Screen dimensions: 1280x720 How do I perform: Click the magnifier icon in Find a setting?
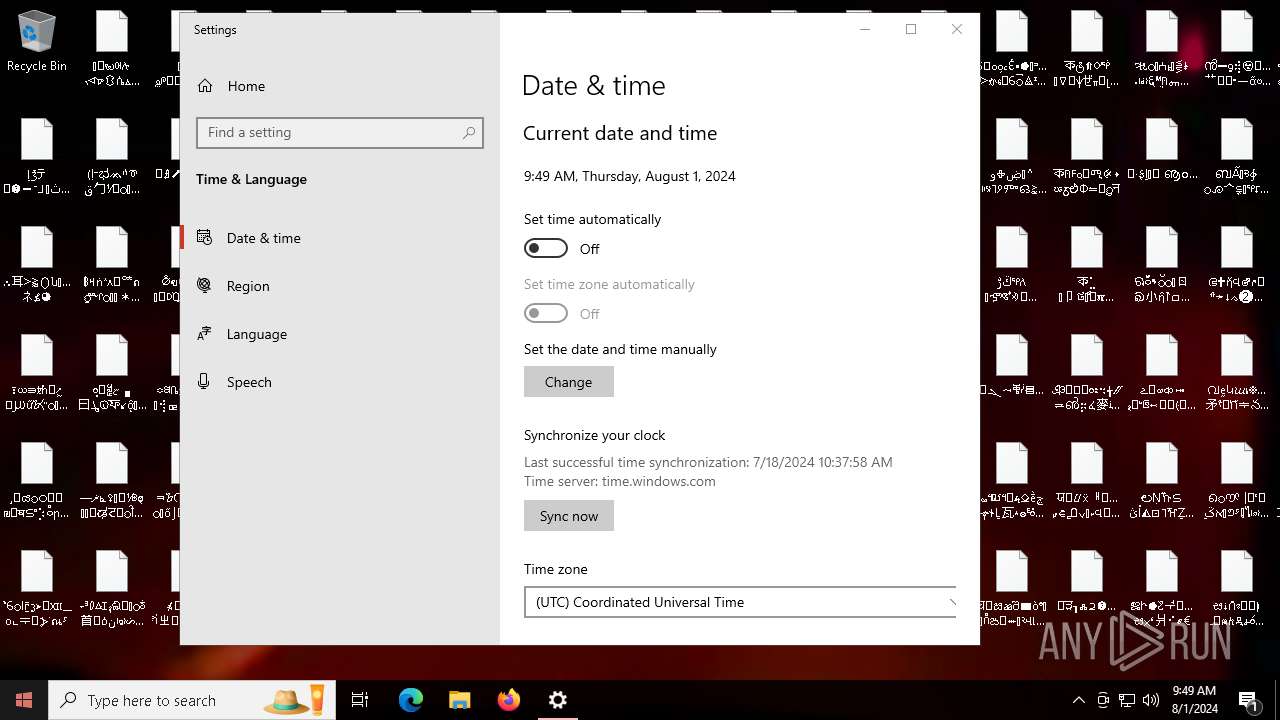[469, 133]
